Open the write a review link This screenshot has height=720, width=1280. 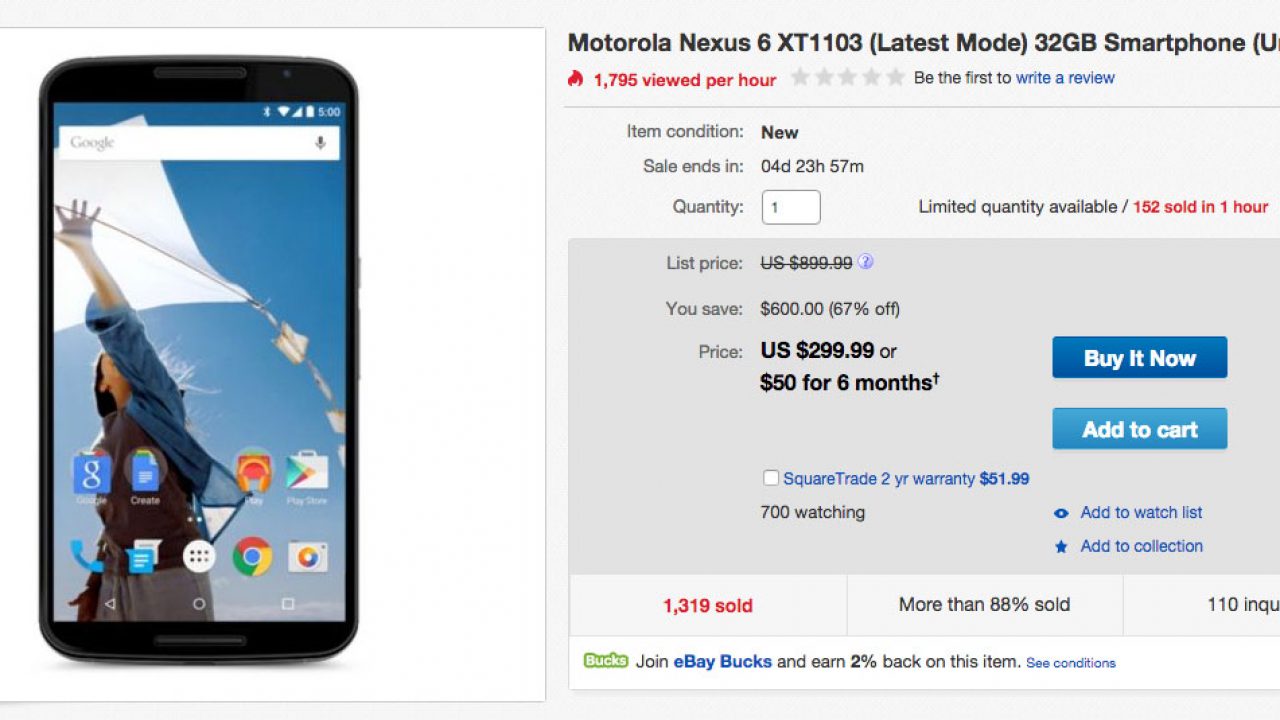[1065, 78]
